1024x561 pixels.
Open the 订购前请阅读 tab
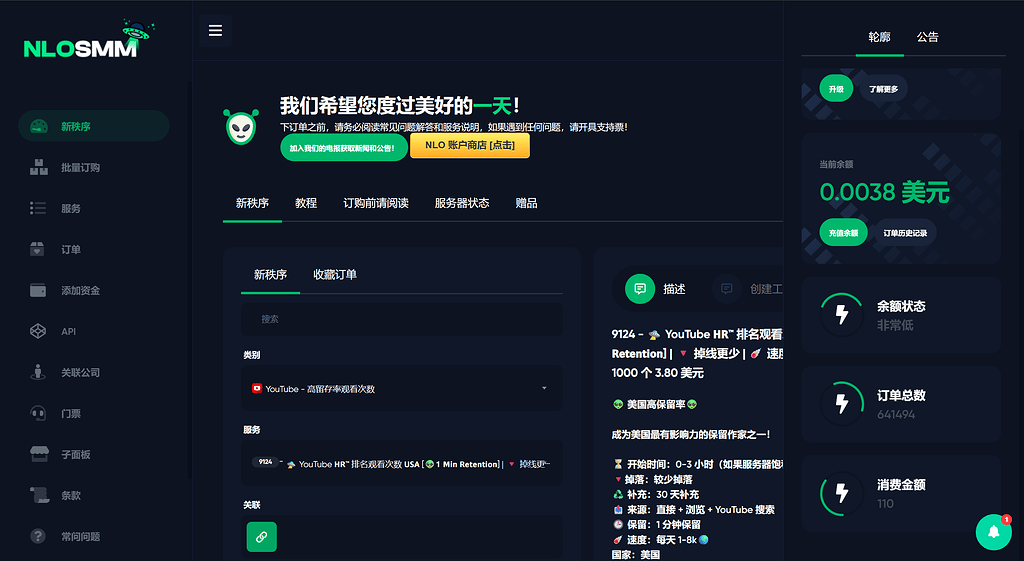click(376, 203)
